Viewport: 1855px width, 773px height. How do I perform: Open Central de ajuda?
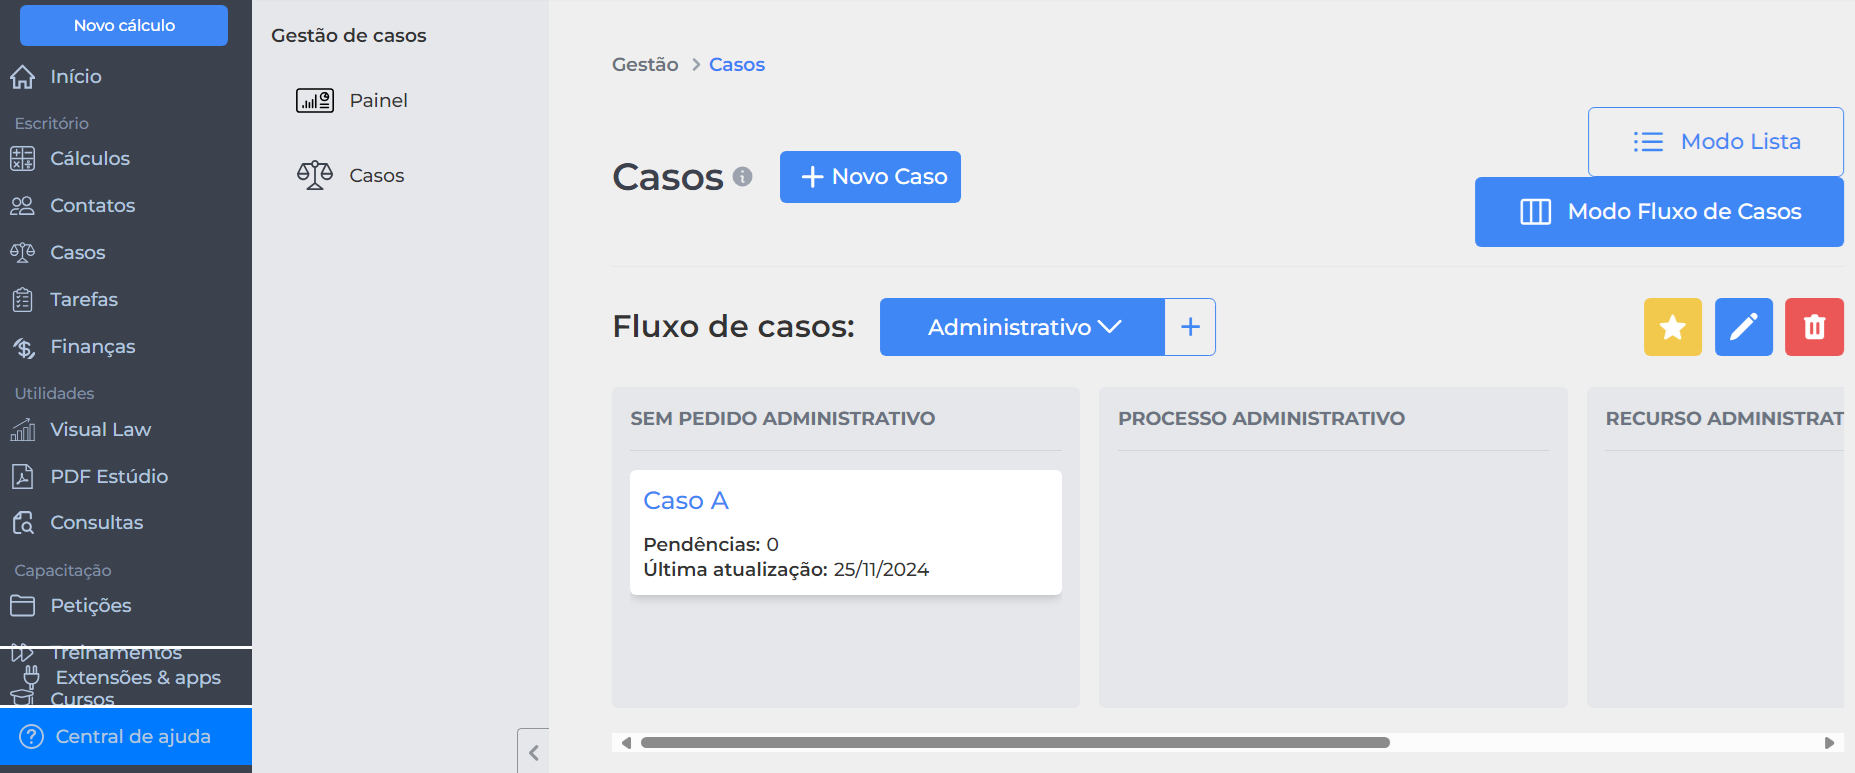coord(126,737)
